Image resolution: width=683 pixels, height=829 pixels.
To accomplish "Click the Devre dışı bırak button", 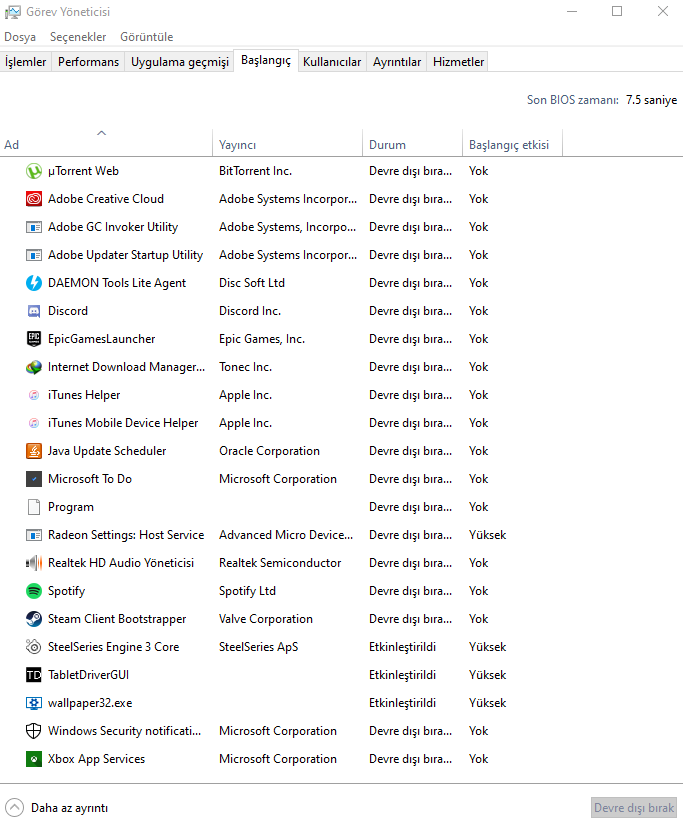I will tap(634, 808).
